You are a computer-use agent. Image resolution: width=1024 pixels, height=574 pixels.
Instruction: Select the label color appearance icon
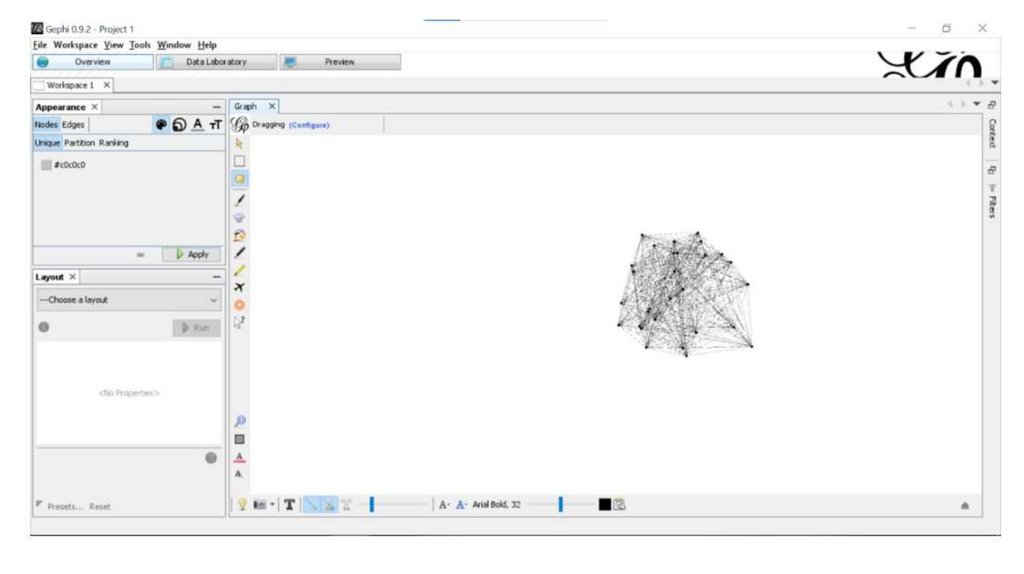pos(197,125)
